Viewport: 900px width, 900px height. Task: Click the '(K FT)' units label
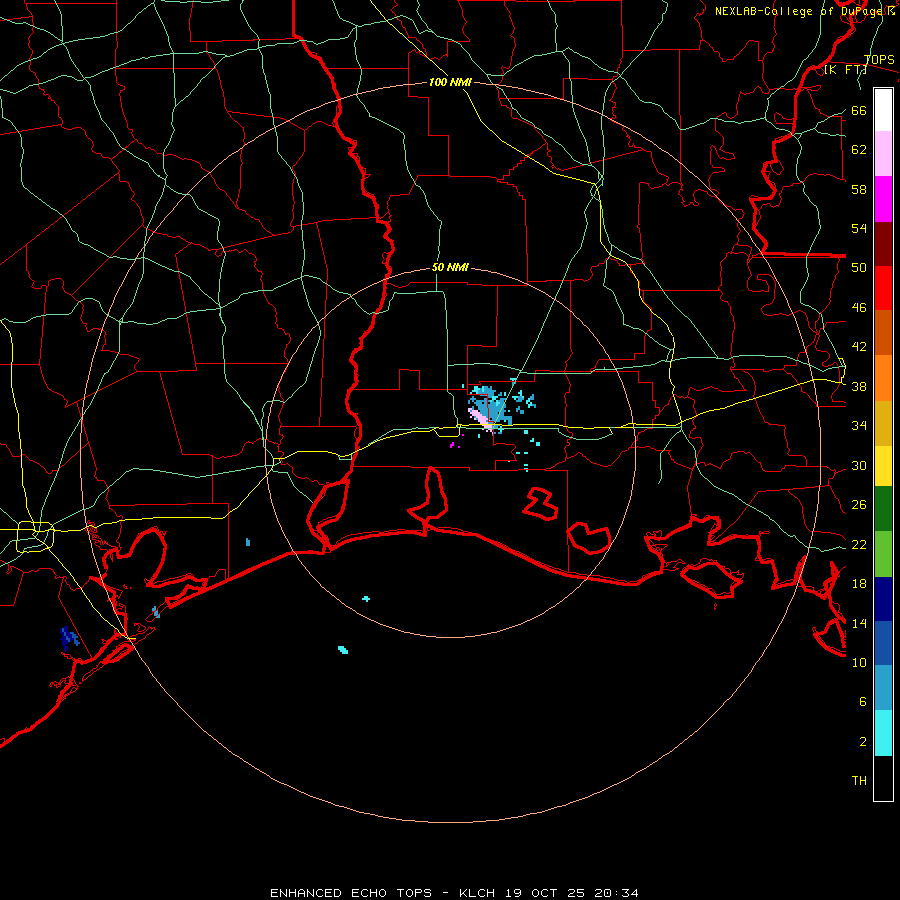tap(845, 70)
